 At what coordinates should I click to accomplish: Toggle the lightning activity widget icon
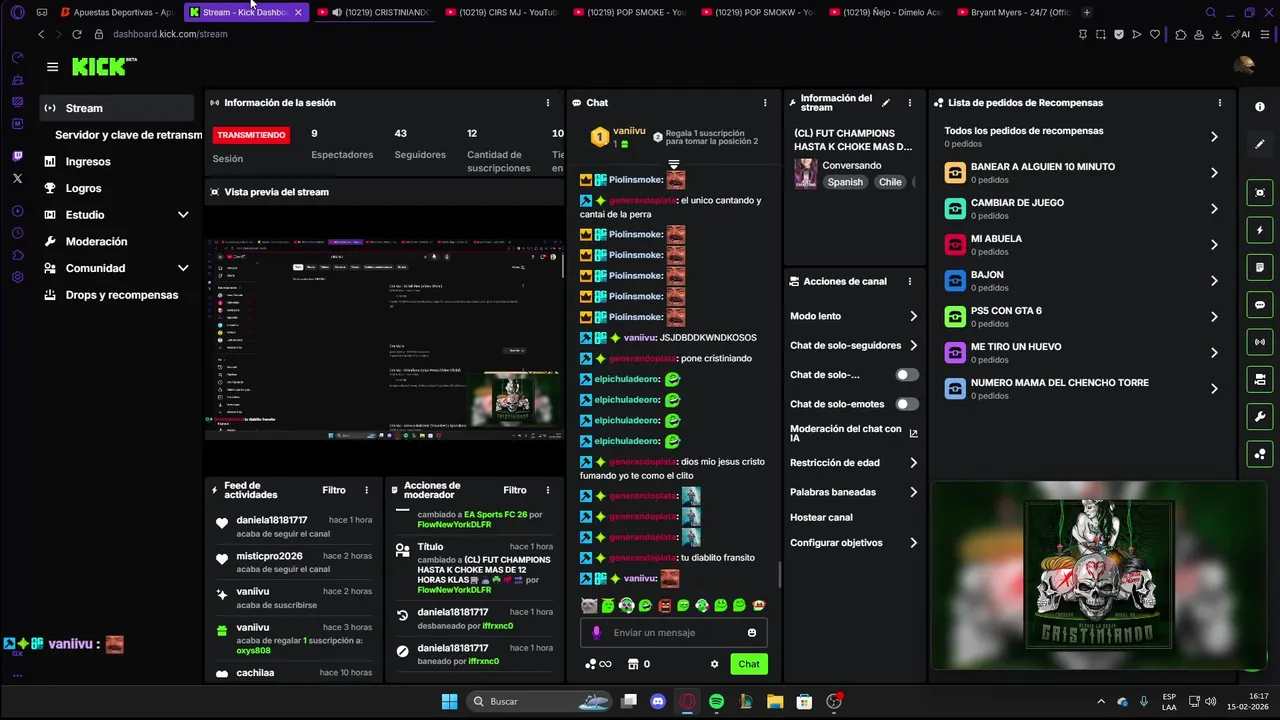(1260, 230)
